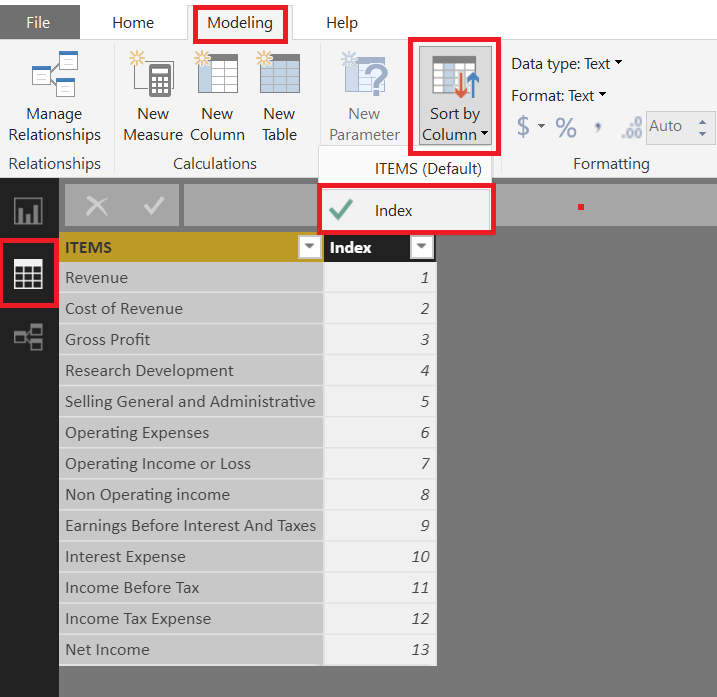Apply thousands separator comma format
This screenshot has width=717, height=697.
(598, 128)
